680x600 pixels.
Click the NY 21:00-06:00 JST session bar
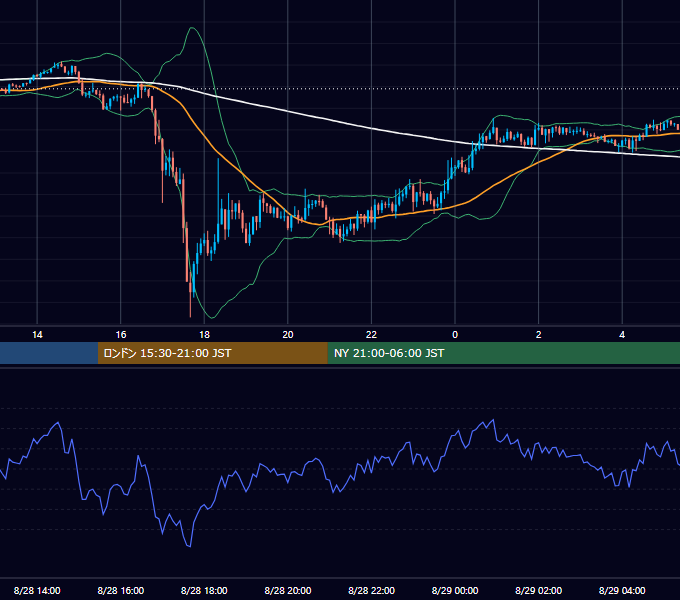(503, 353)
